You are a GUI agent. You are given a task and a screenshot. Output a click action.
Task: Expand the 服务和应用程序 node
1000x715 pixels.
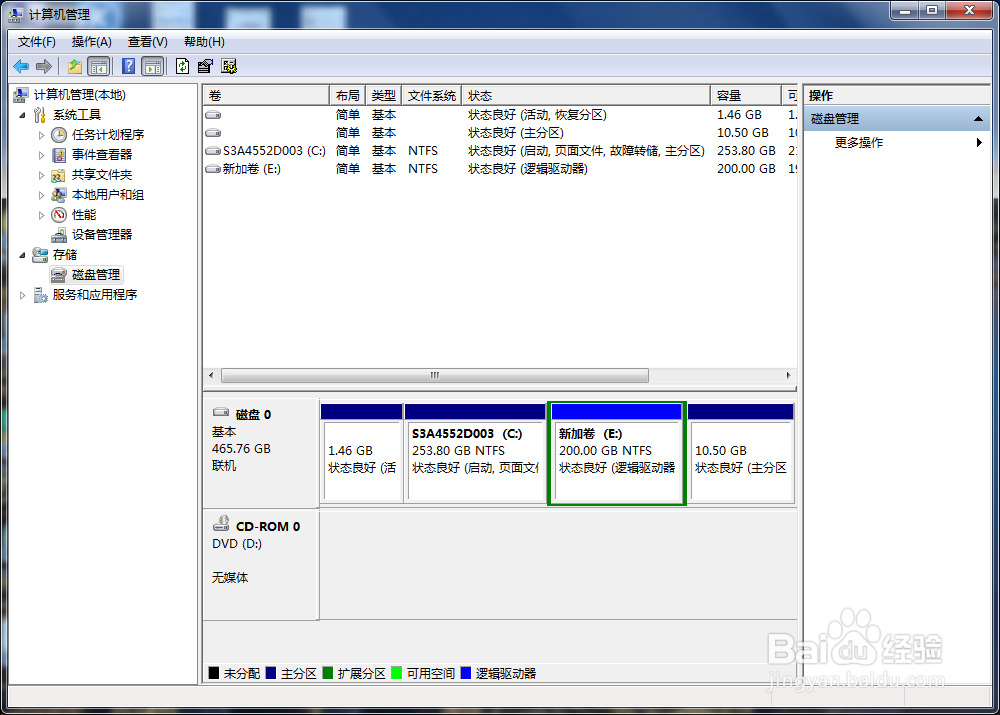coord(22,295)
